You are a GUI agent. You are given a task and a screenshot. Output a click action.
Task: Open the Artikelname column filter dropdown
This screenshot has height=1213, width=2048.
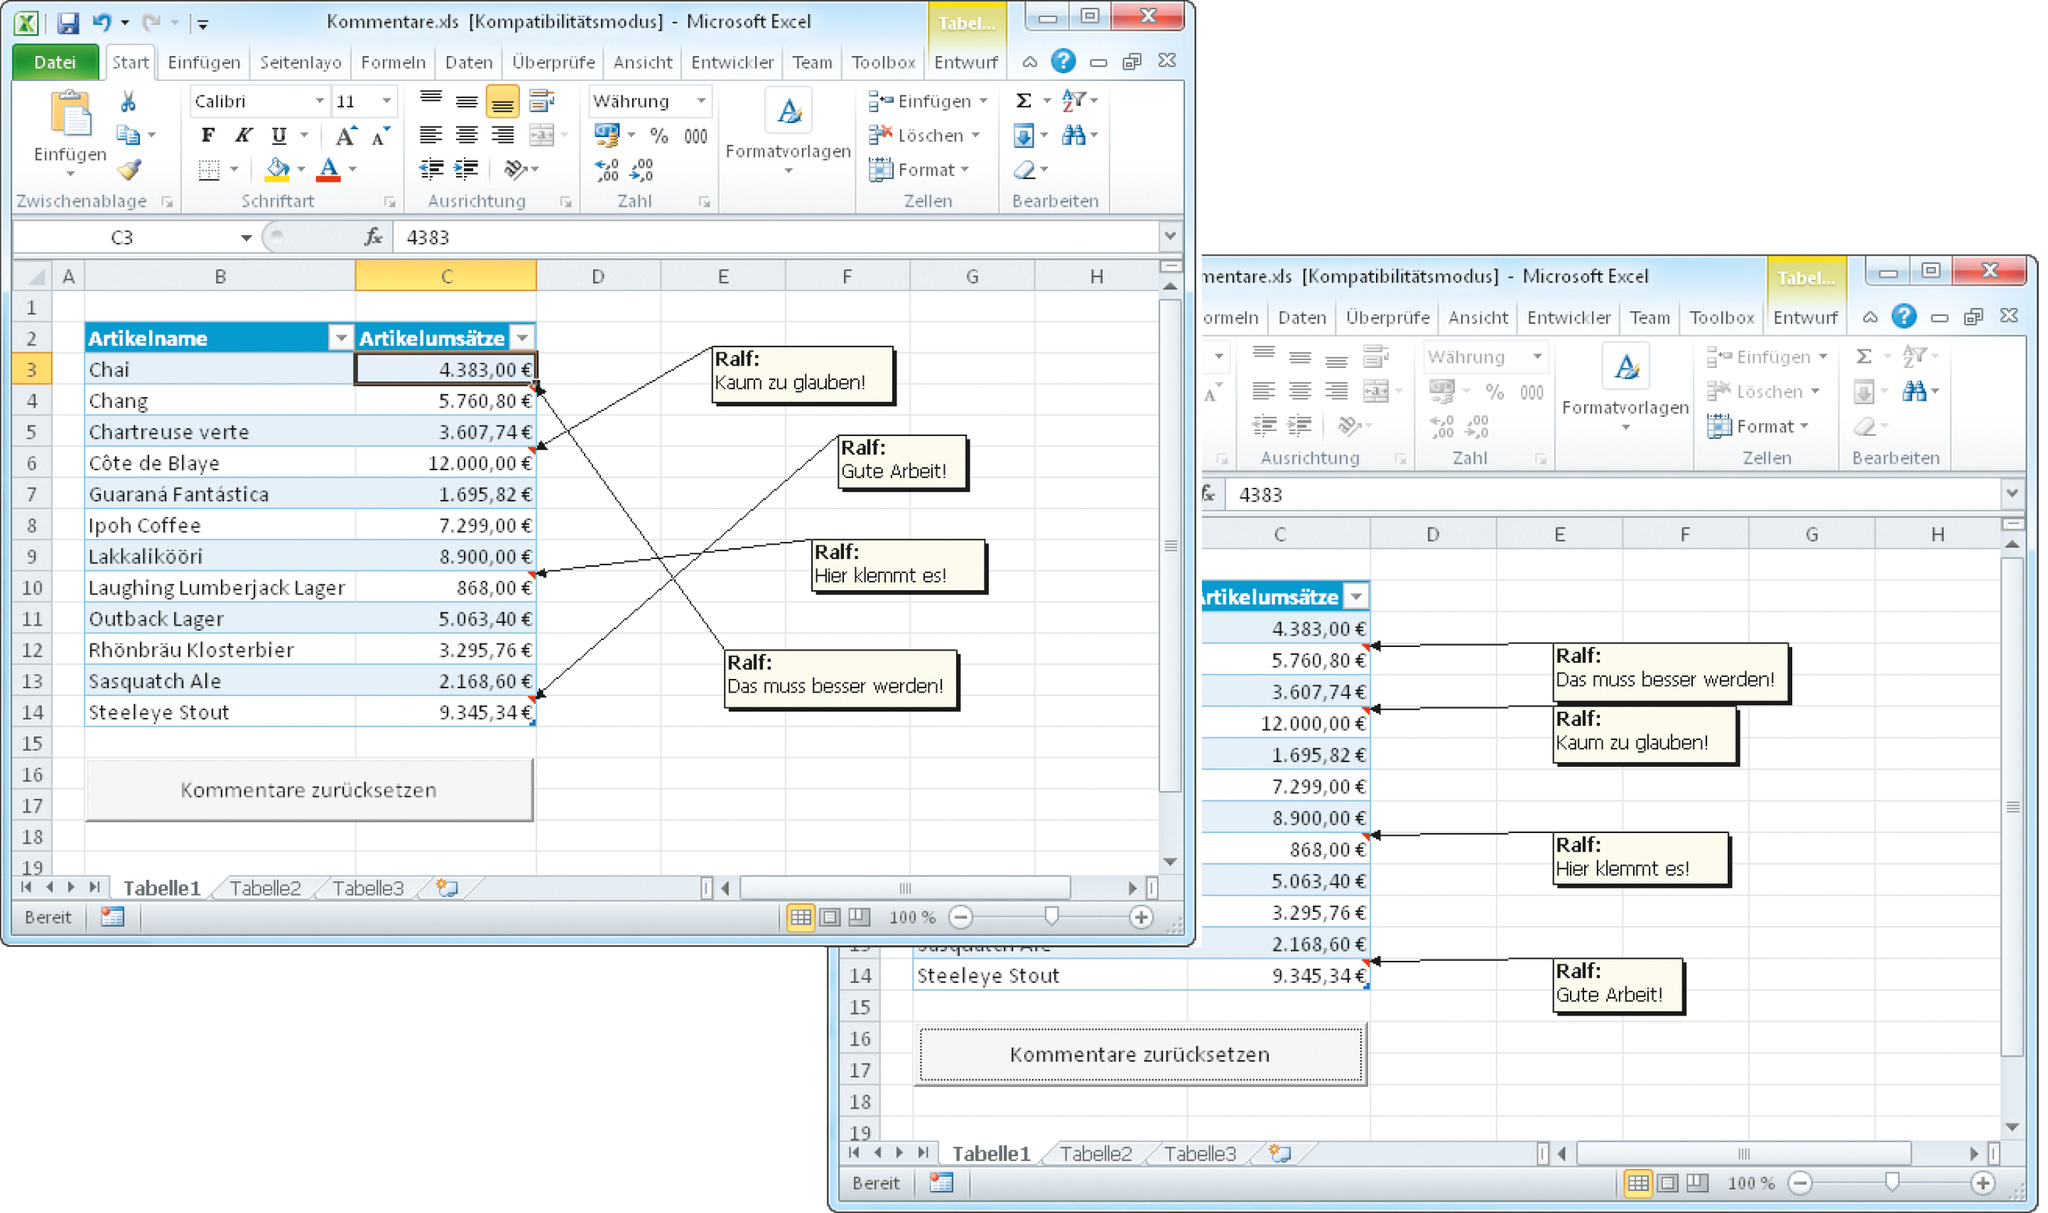coord(340,338)
